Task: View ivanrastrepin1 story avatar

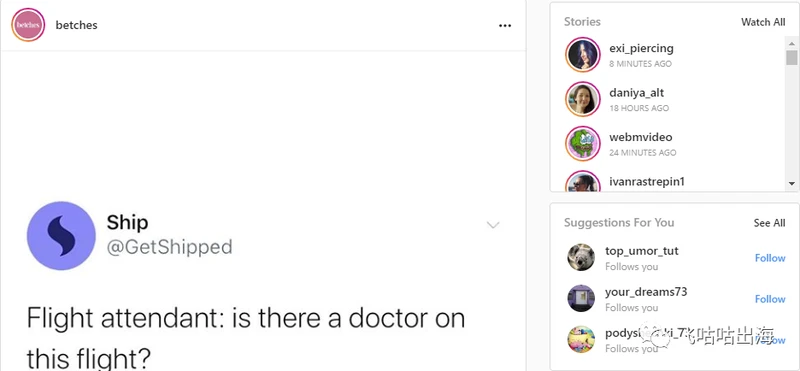Action: (583, 181)
